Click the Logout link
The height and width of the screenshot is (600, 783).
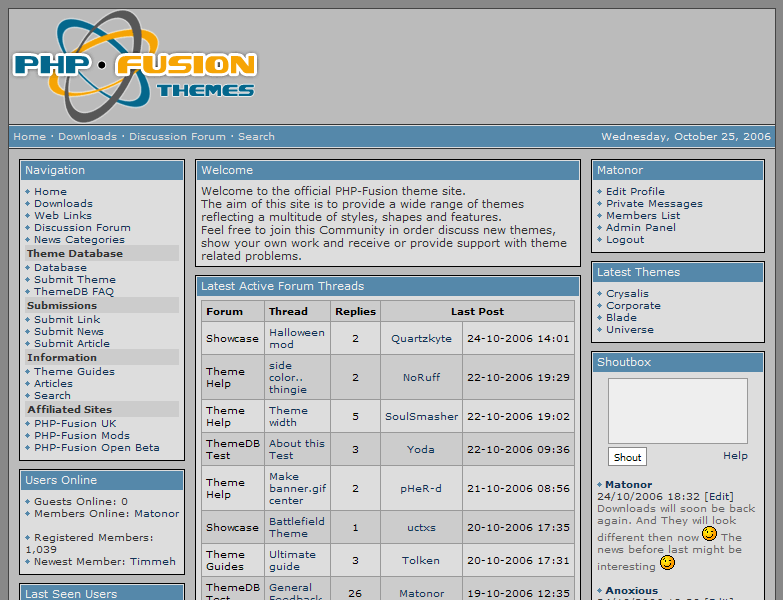(x=625, y=240)
